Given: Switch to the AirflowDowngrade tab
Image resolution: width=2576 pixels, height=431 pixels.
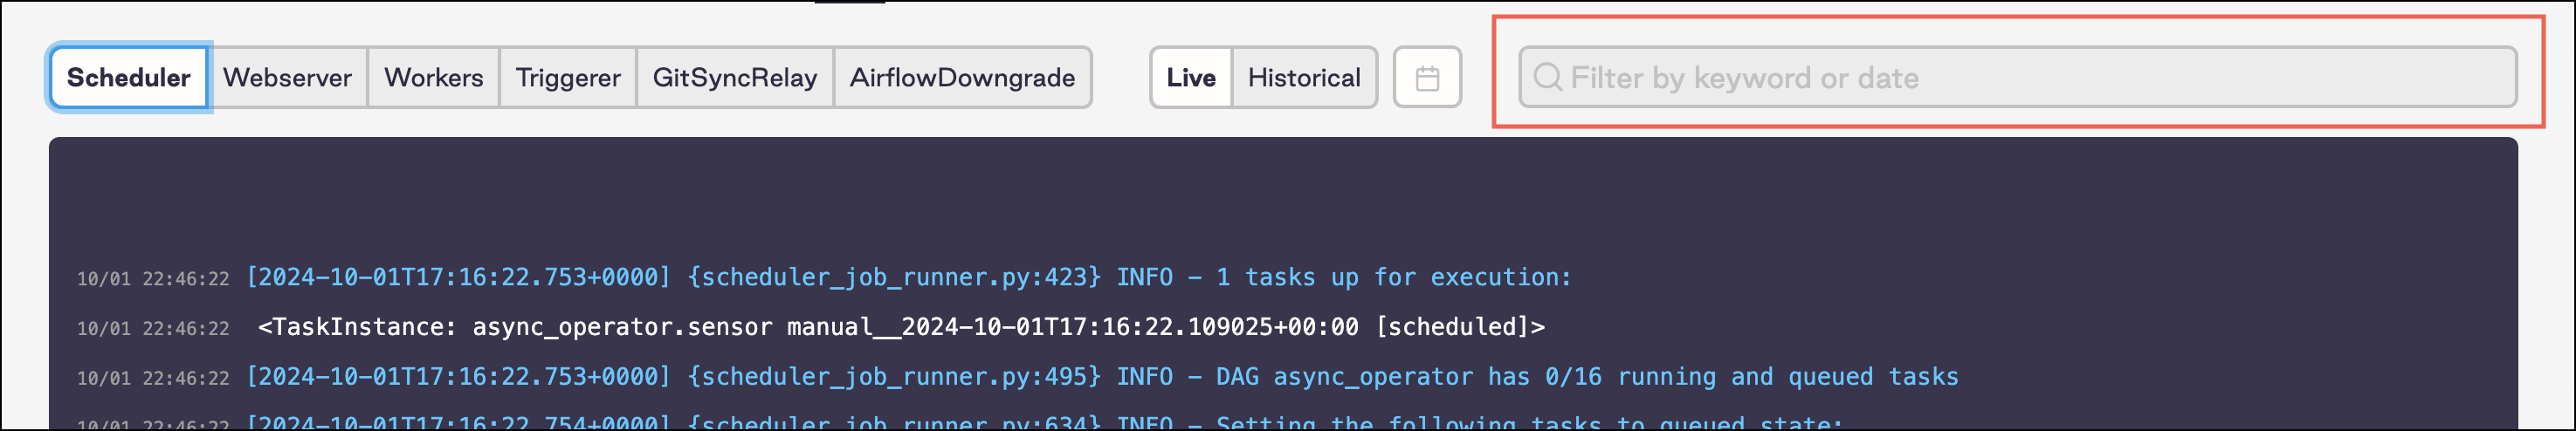Looking at the screenshot, I should click(962, 78).
